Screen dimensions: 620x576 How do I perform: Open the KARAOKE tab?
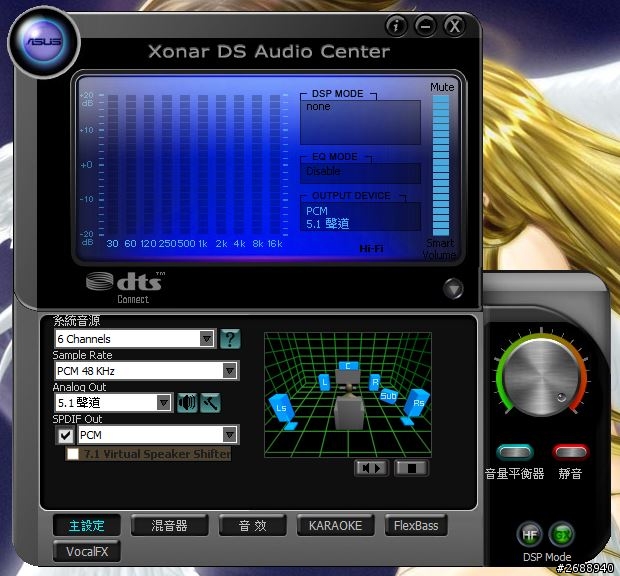(335, 526)
